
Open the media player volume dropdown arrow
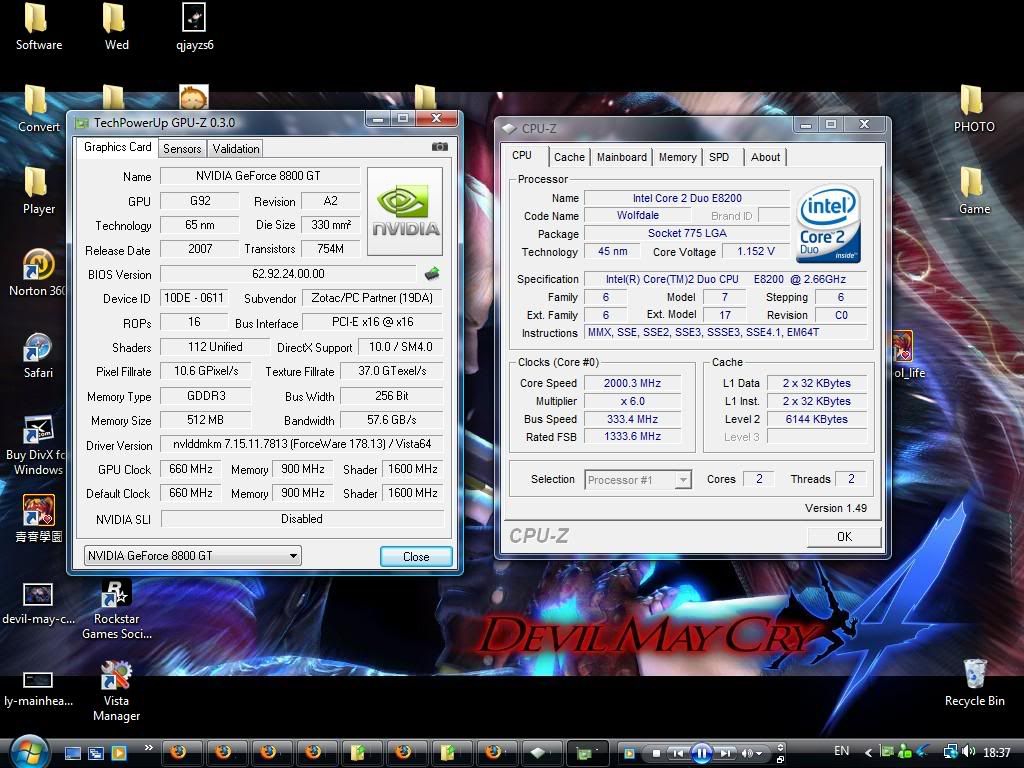coord(760,754)
